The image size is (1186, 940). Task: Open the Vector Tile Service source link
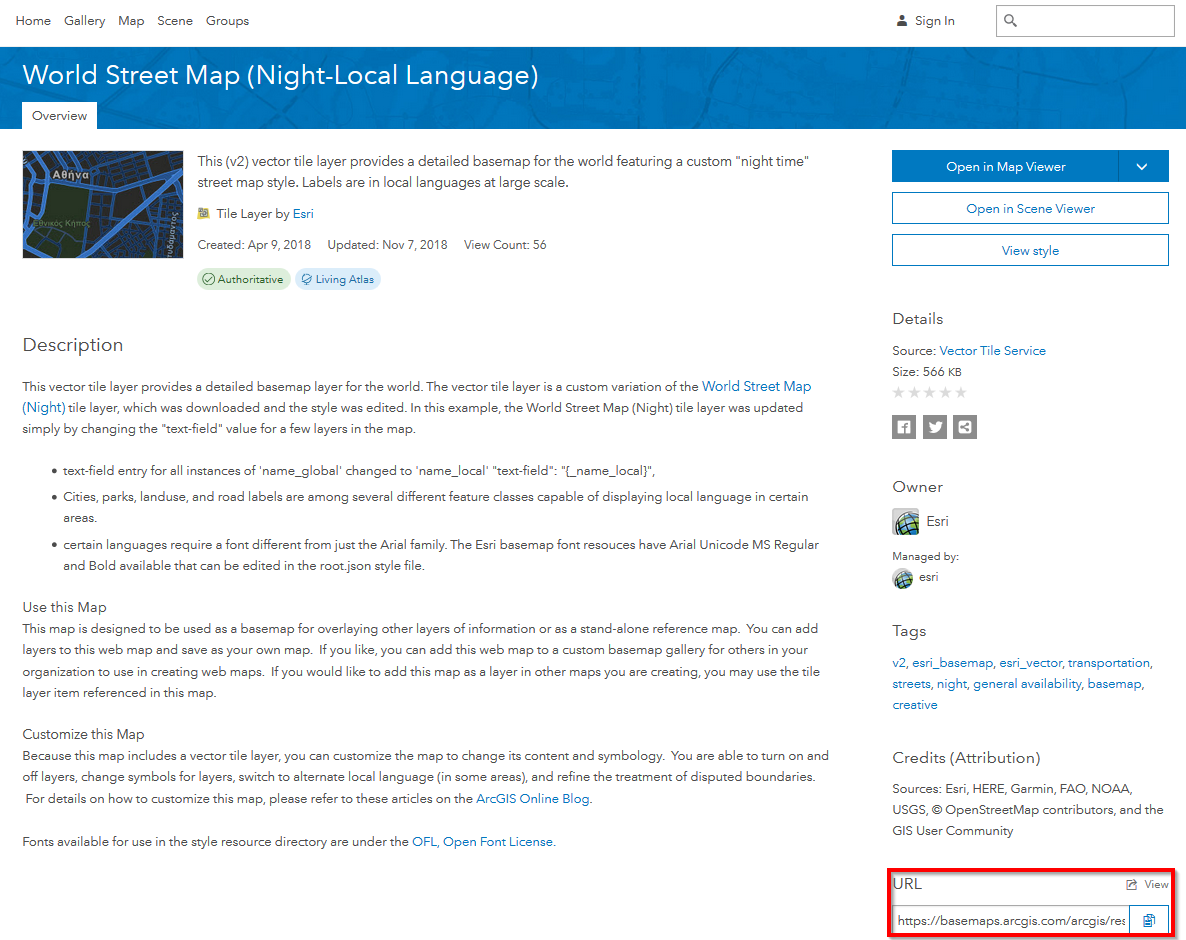point(992,350)
